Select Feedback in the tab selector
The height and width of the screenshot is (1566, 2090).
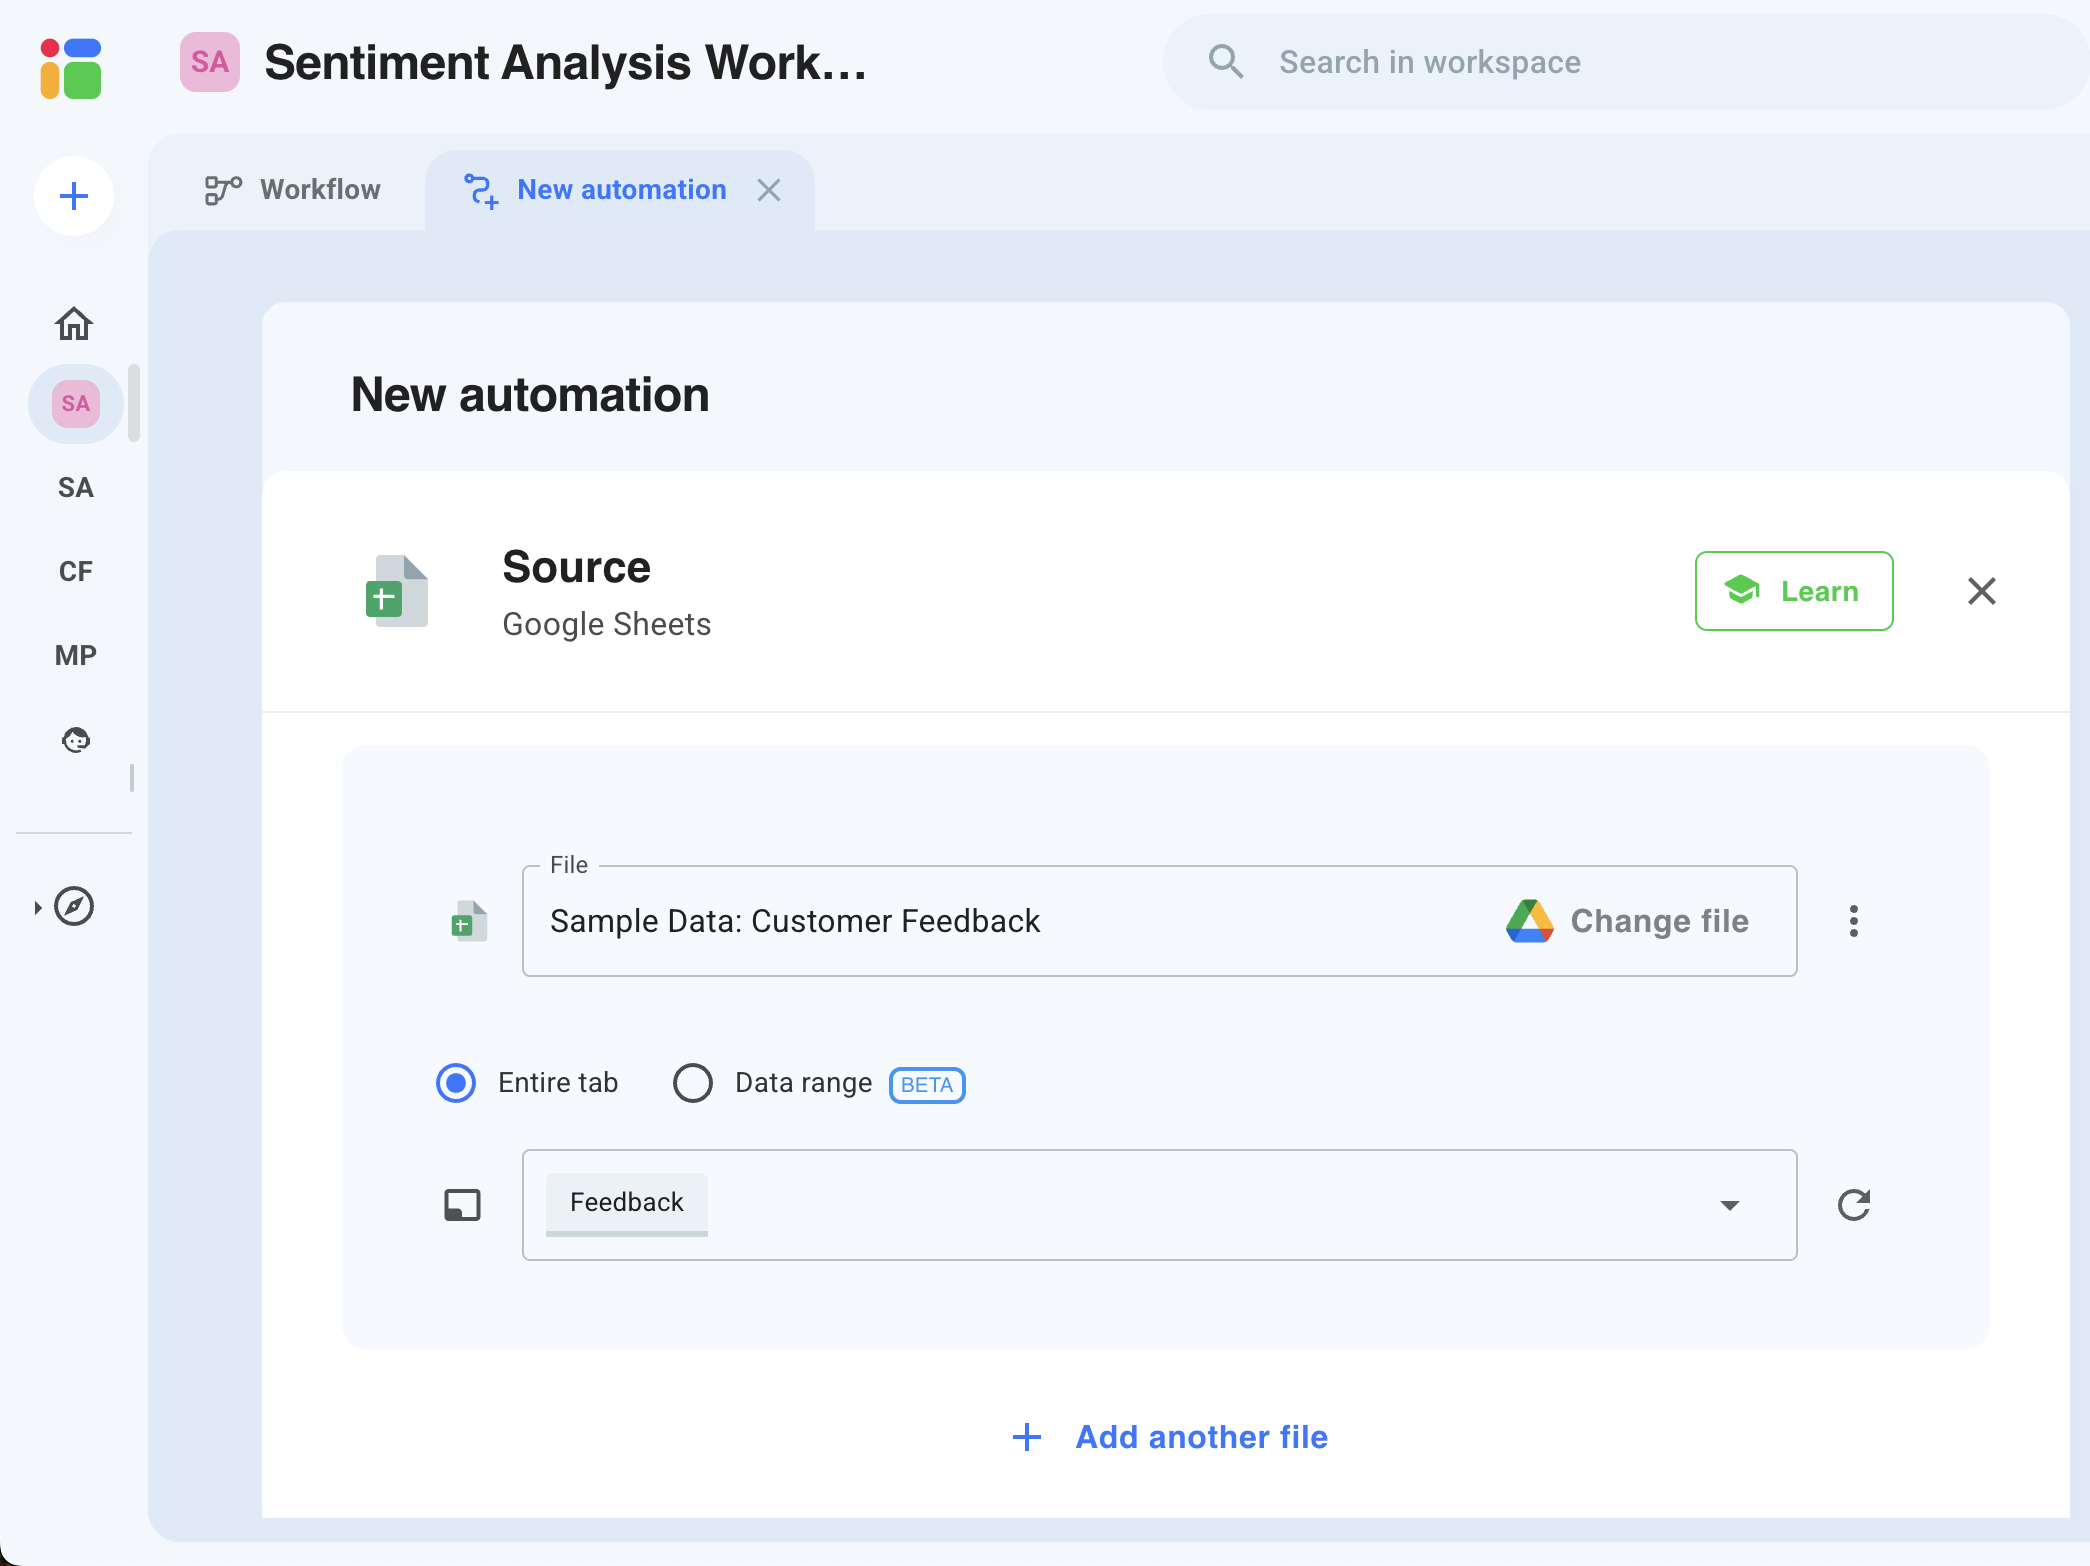pos(625,1202)
